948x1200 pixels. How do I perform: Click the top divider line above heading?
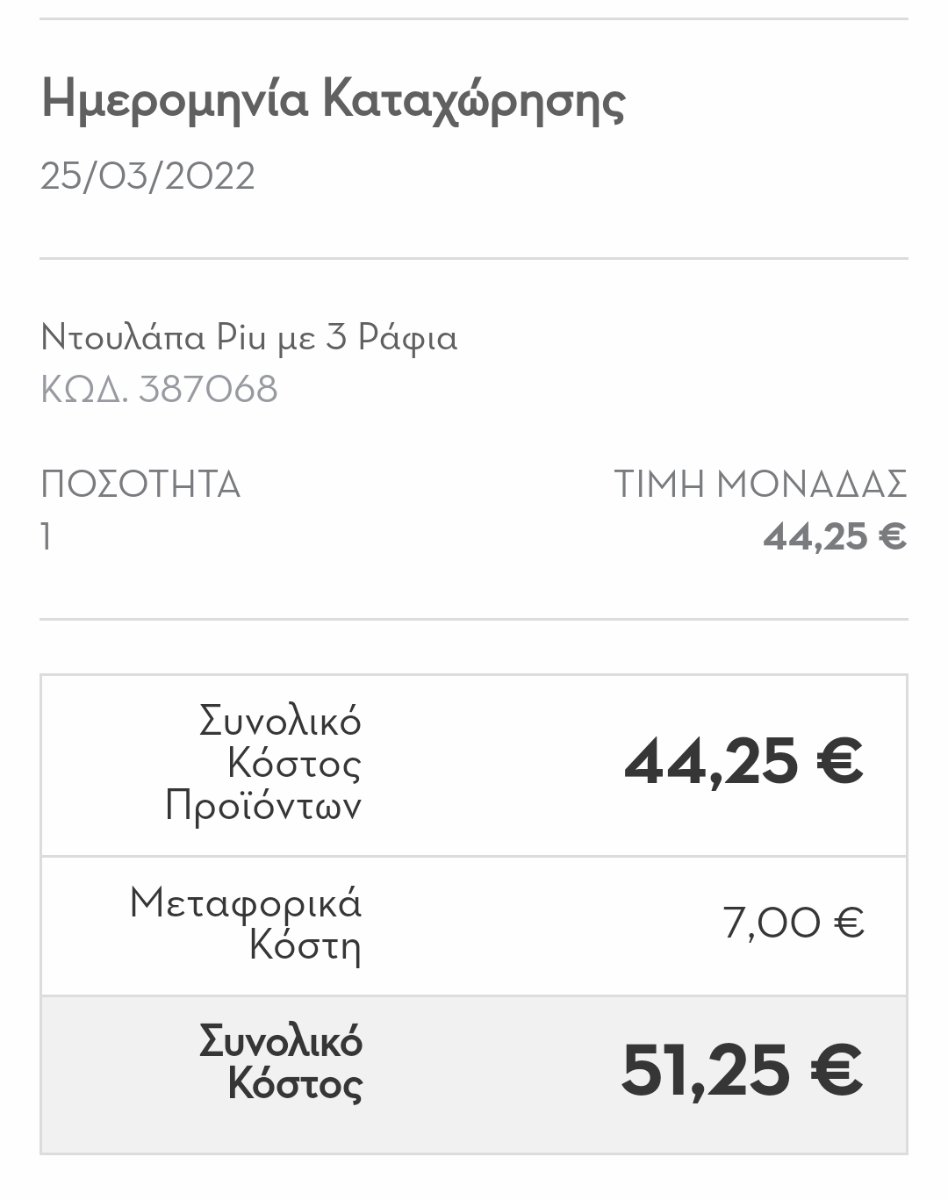coord(474,18)
